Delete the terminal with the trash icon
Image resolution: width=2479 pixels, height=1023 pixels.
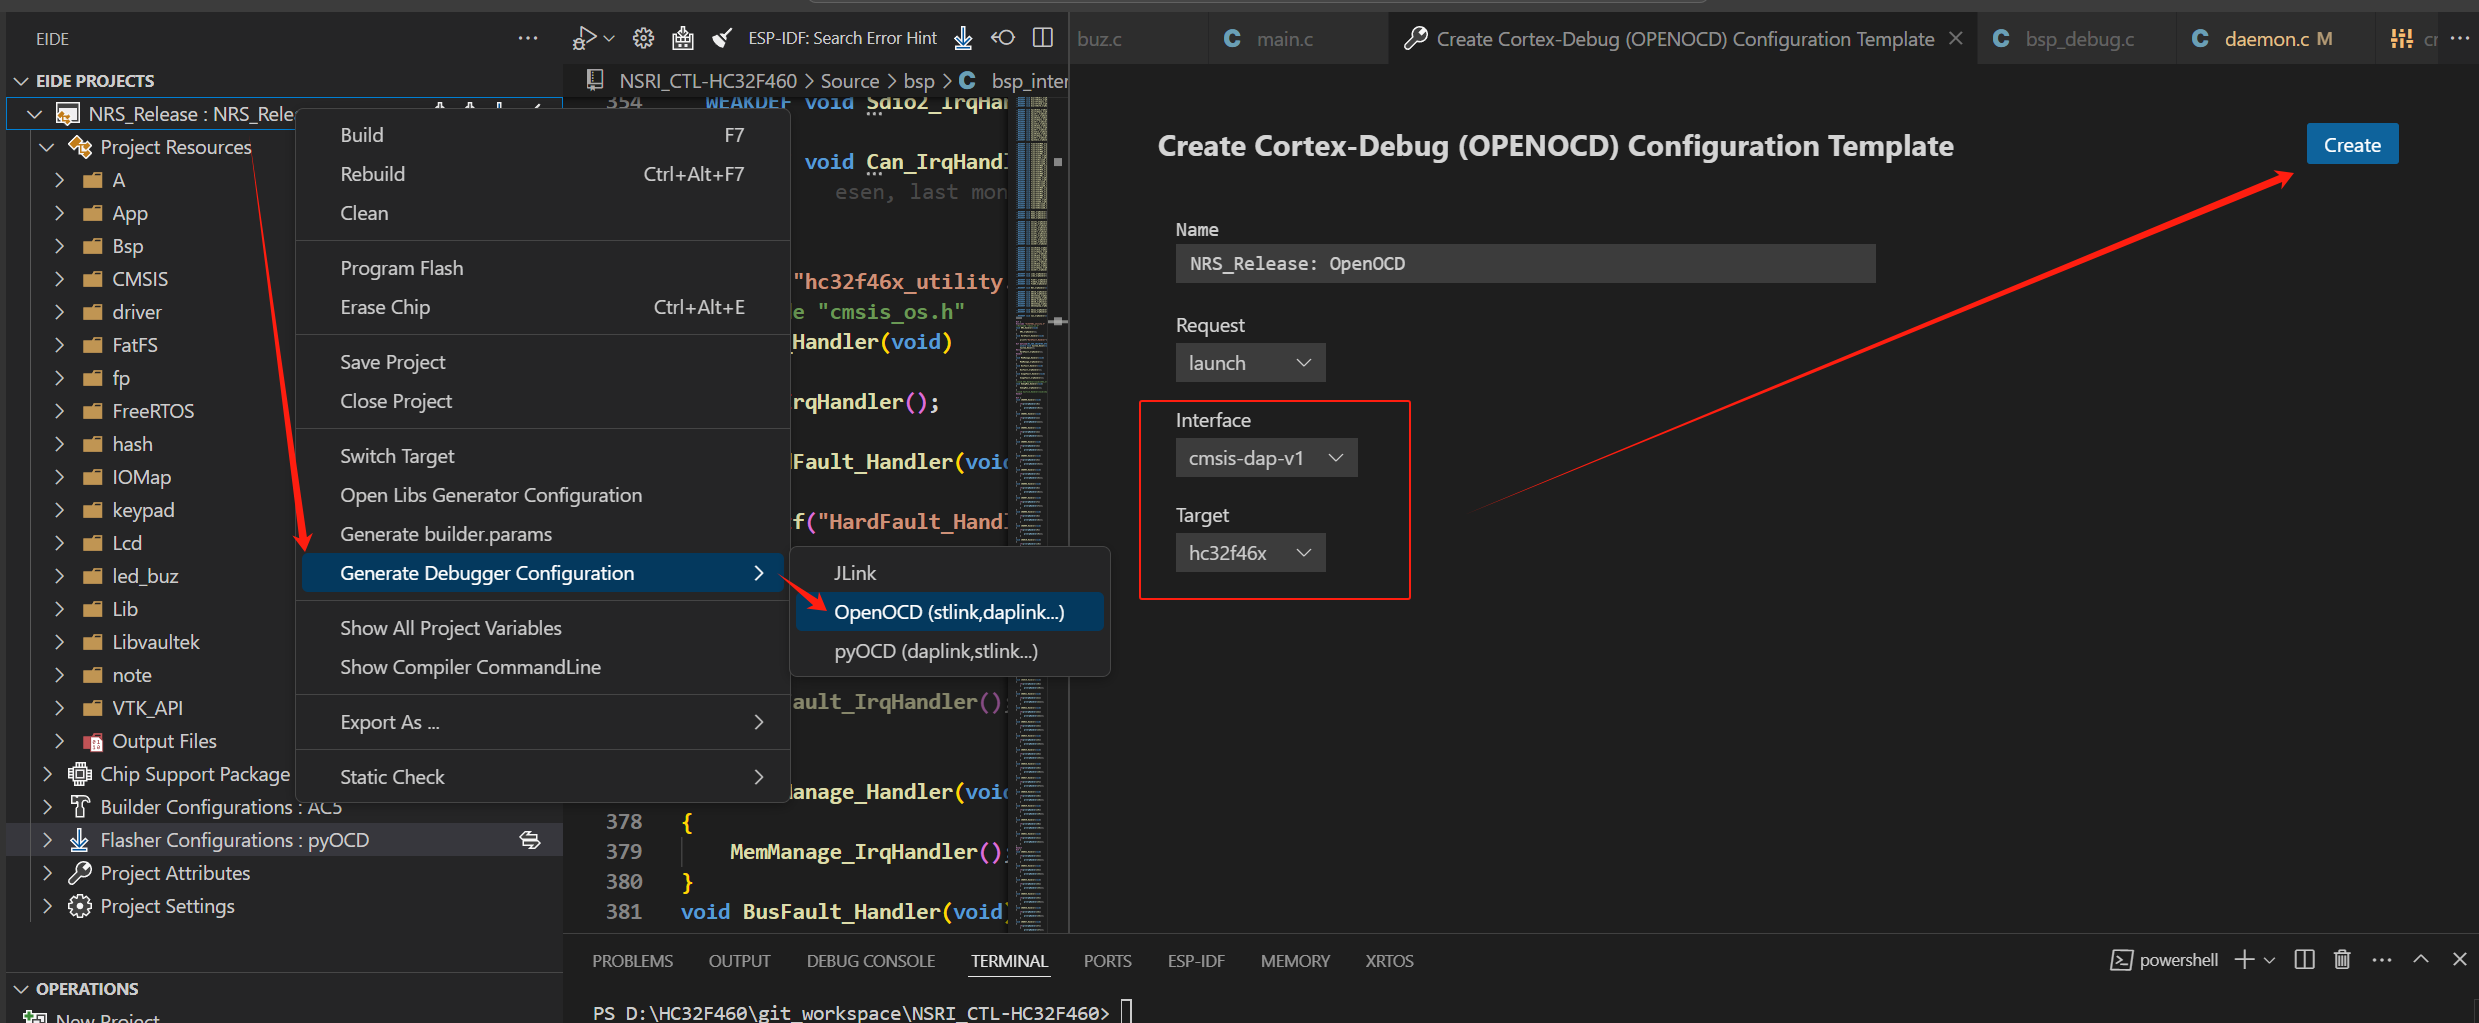coord(2342,960)
